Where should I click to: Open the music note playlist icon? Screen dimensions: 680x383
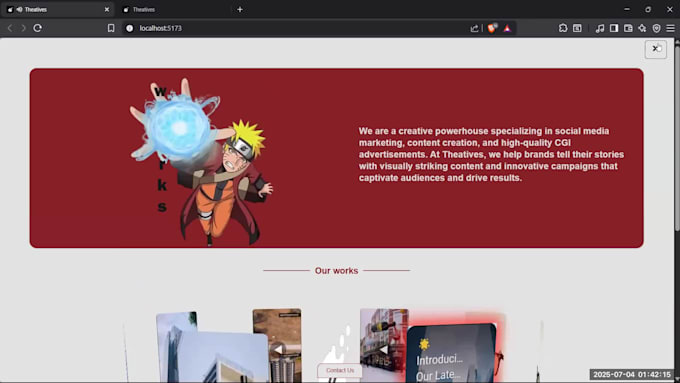coord(600,28)
